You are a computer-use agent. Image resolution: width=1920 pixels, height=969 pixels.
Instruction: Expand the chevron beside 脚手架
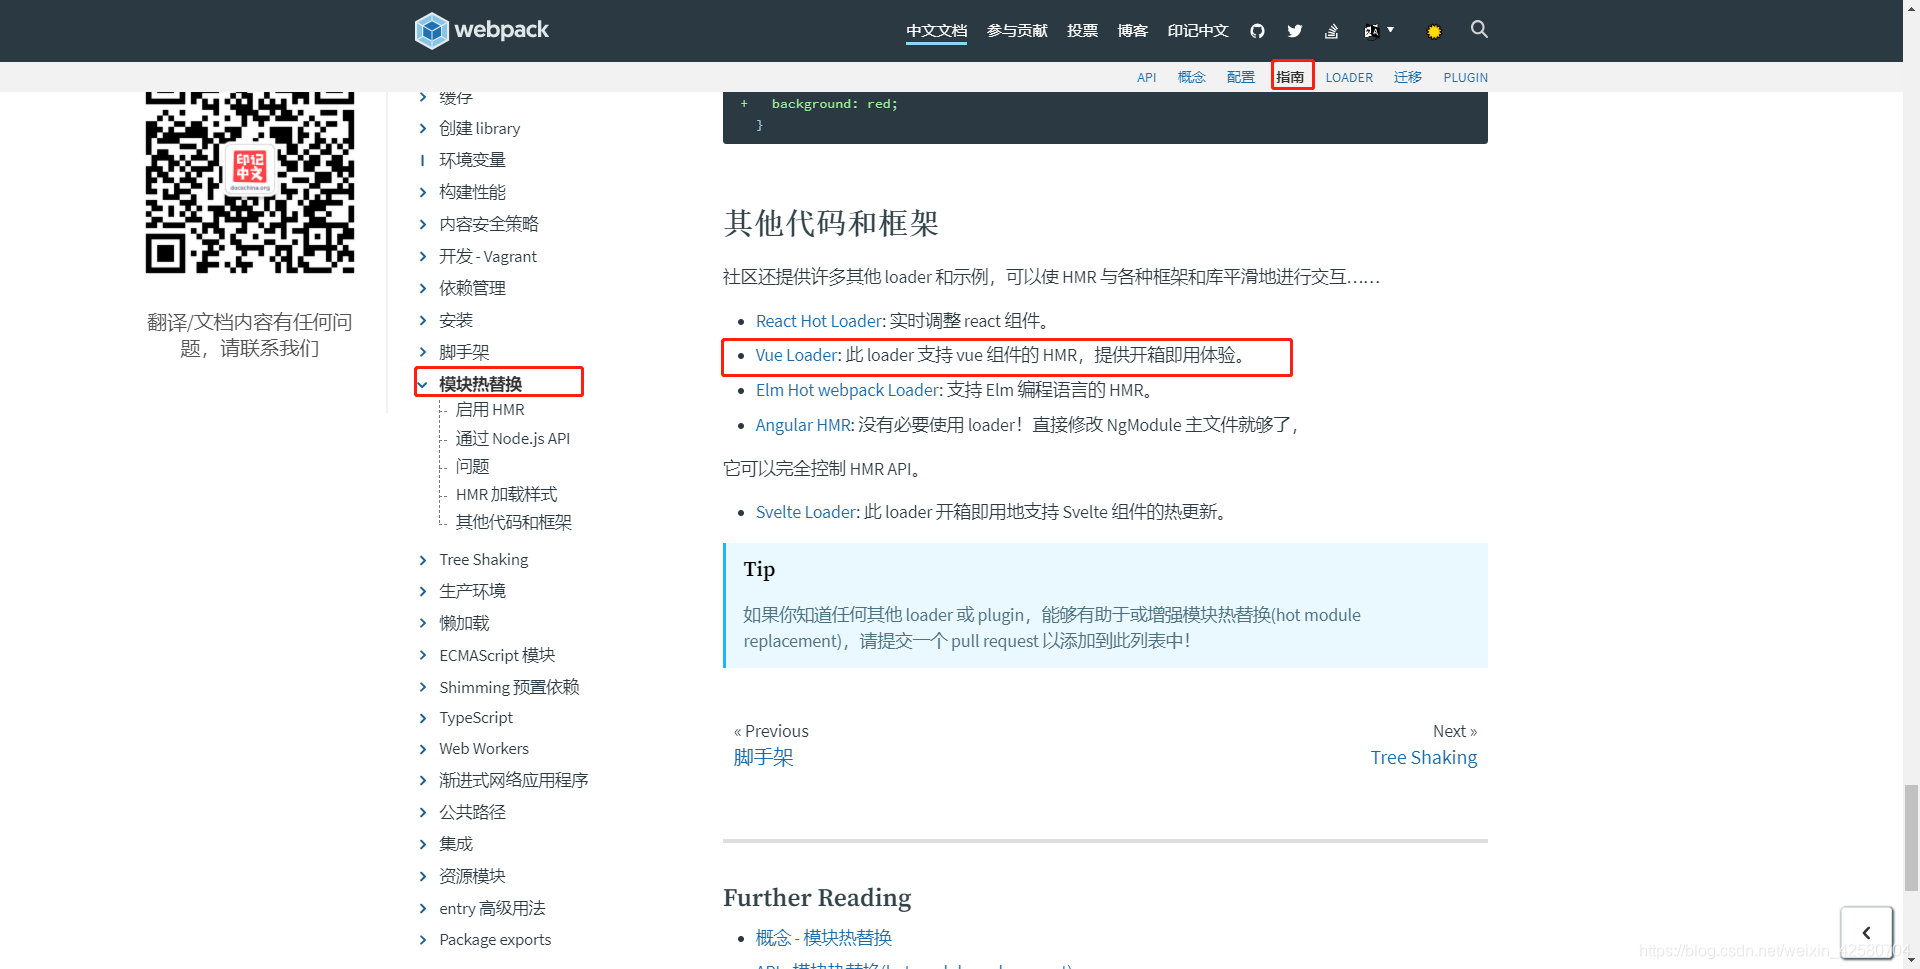423,352
